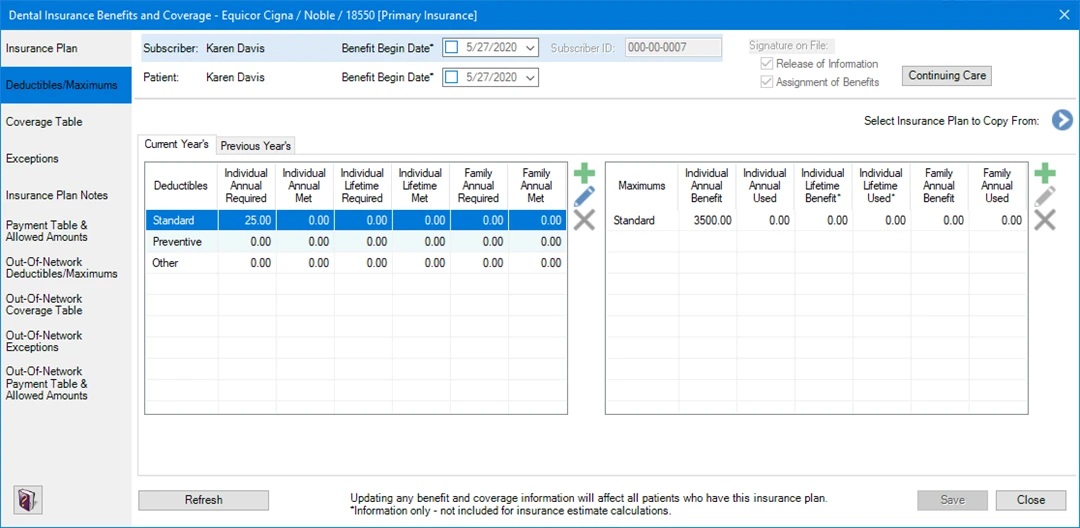Select the Standard deductible row
The height and width of the screenshot is (528, 1080).
pyautogui.click(x=355, y=220)
